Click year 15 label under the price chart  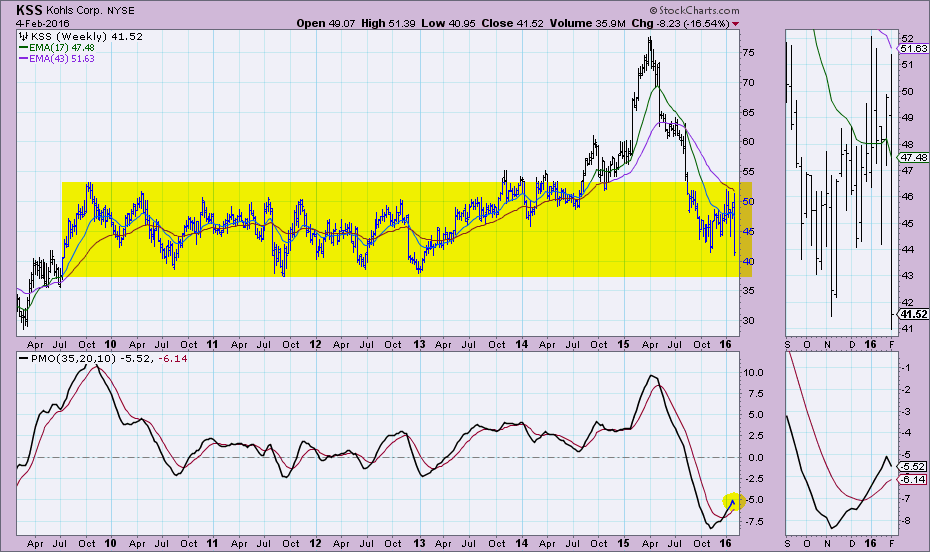click(x=623, y=344)
